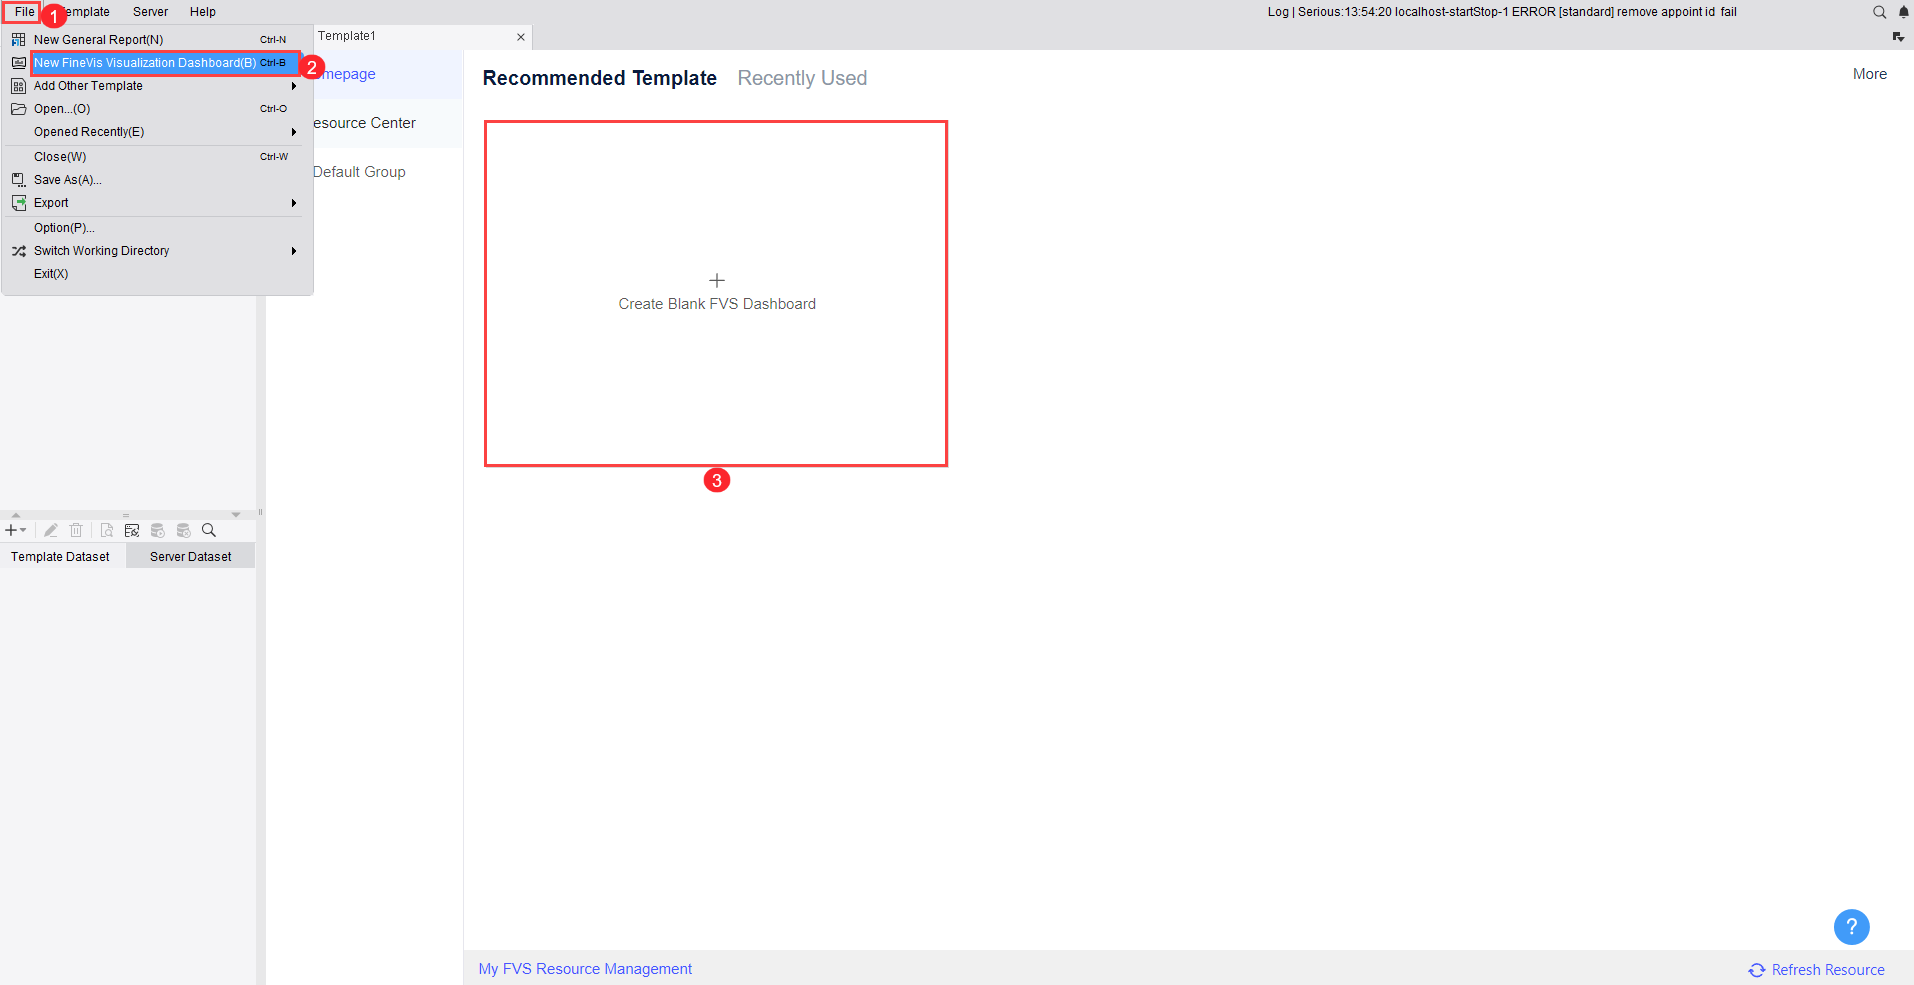Screen dimensions: 1914x985
Task: Expand the Add Other Template submenu
Action: pos(293,85)
